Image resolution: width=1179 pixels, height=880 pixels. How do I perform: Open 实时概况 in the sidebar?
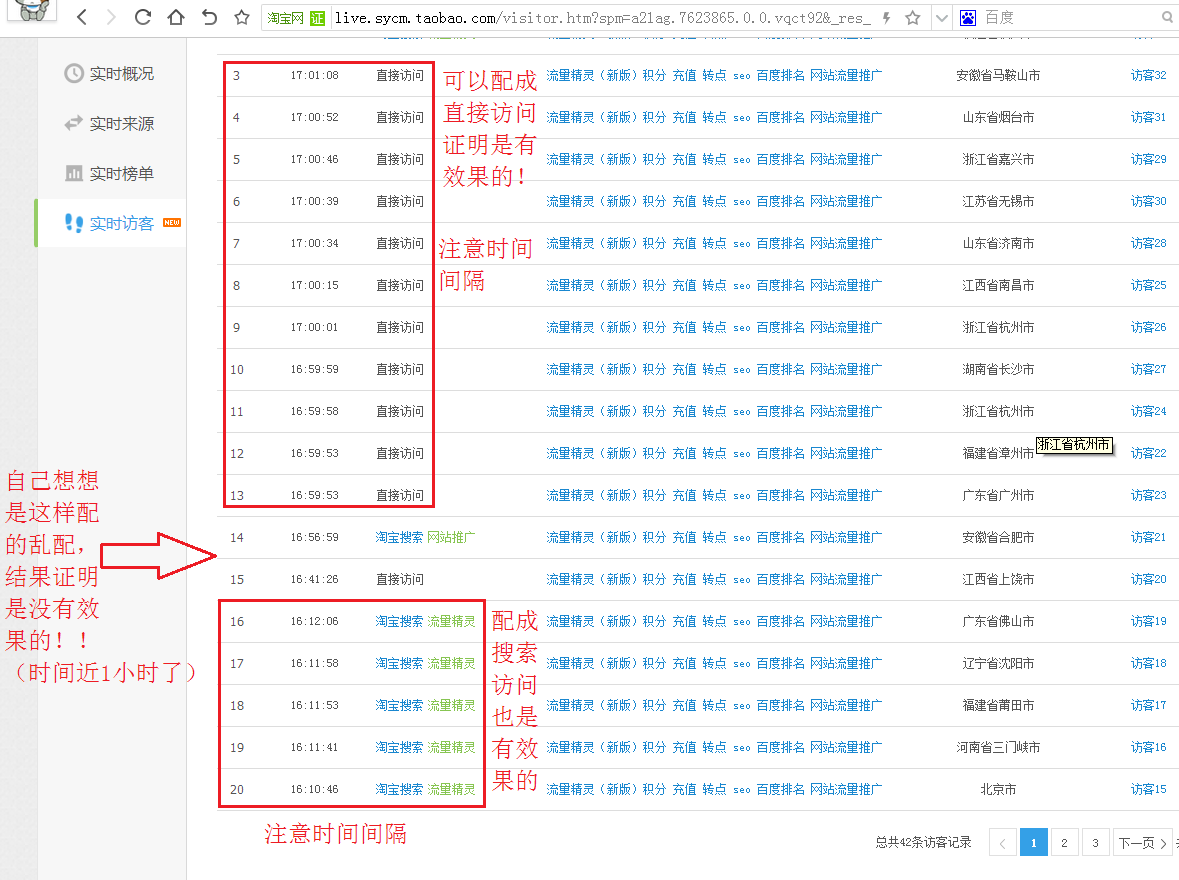tap(110, 74)
